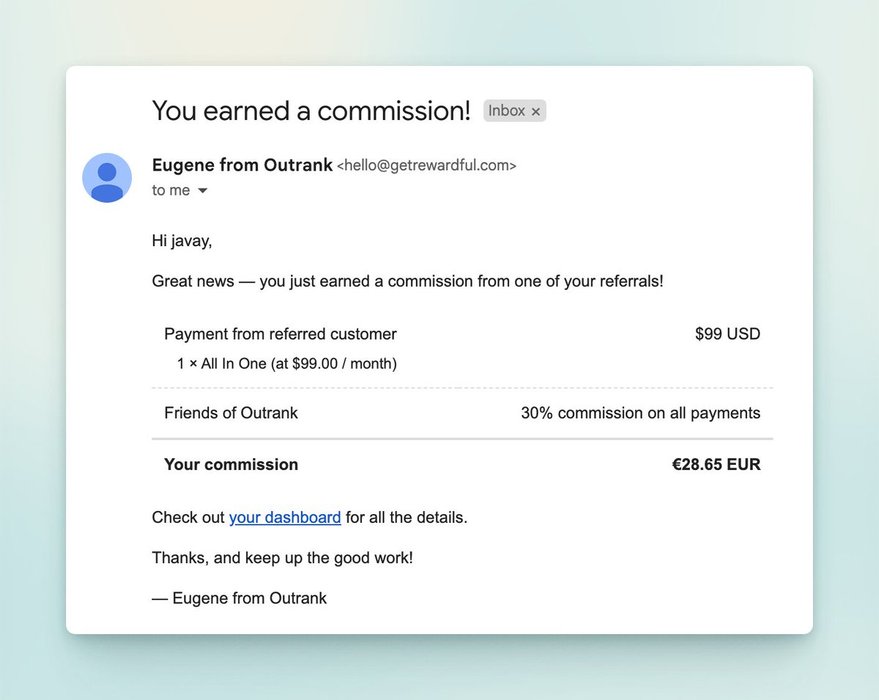Open the "your dashboard" link
The height and width of the screenshot is (700, 879).
[x=285, y=517]
